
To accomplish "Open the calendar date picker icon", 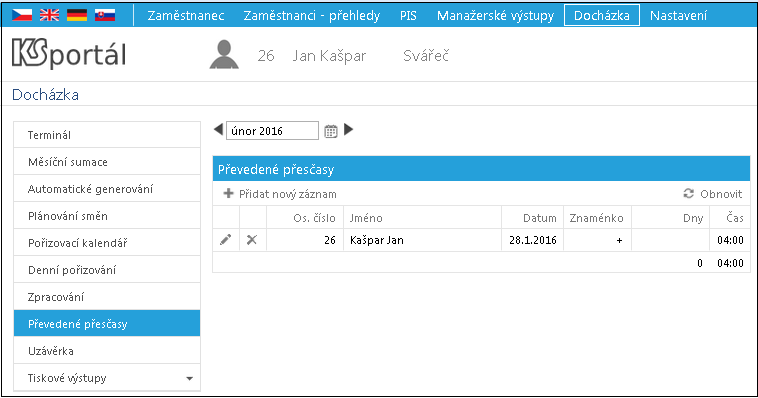I will click(x=331, y=131).
